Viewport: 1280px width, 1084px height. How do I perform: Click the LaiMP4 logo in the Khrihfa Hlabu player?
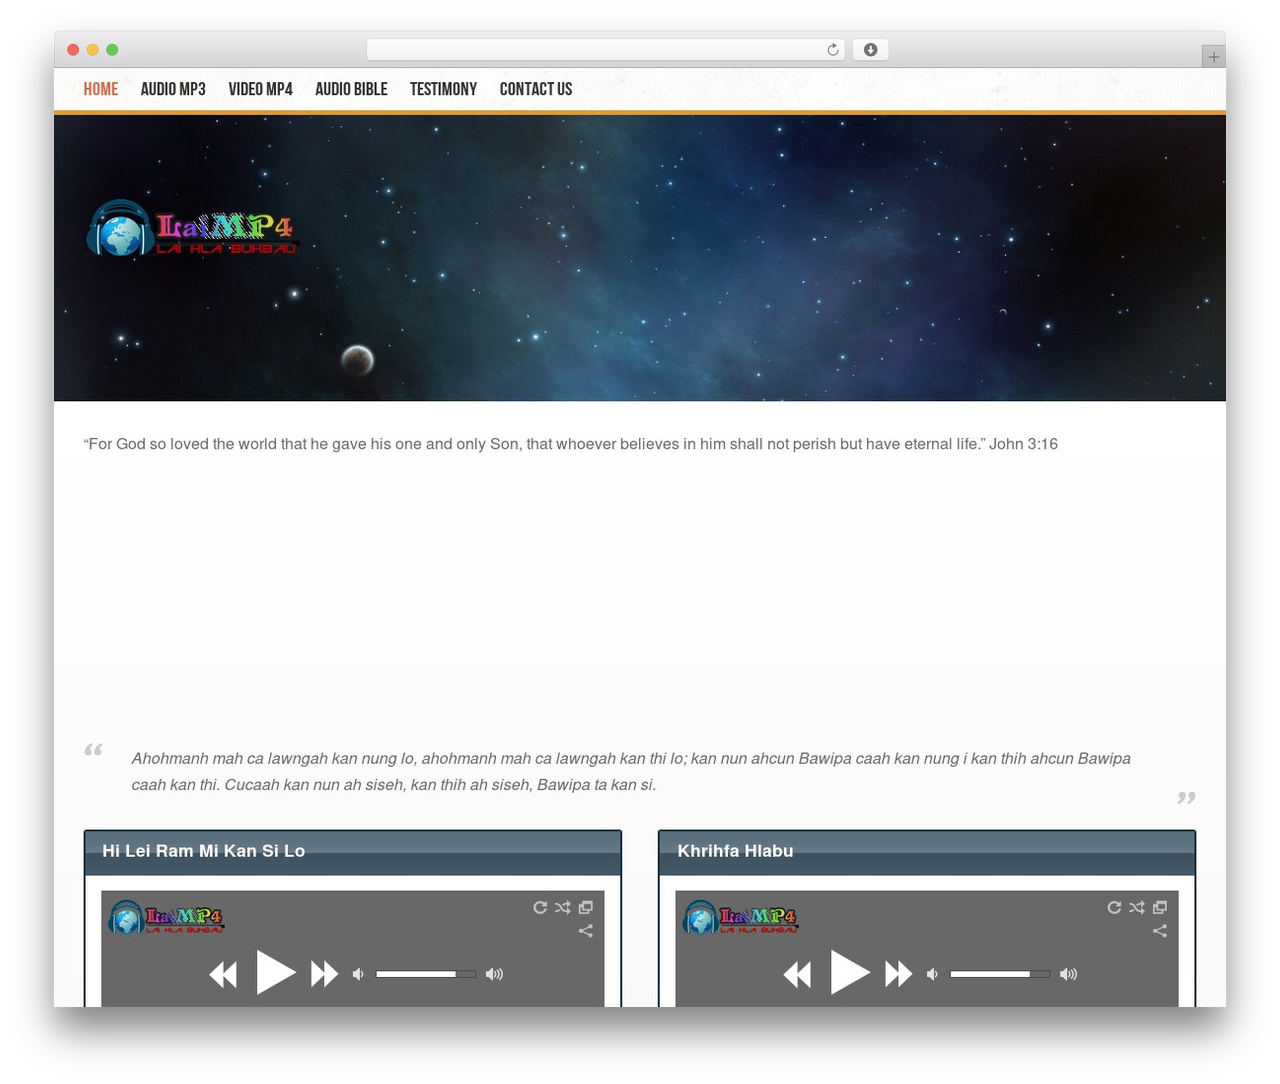[740, 917]
